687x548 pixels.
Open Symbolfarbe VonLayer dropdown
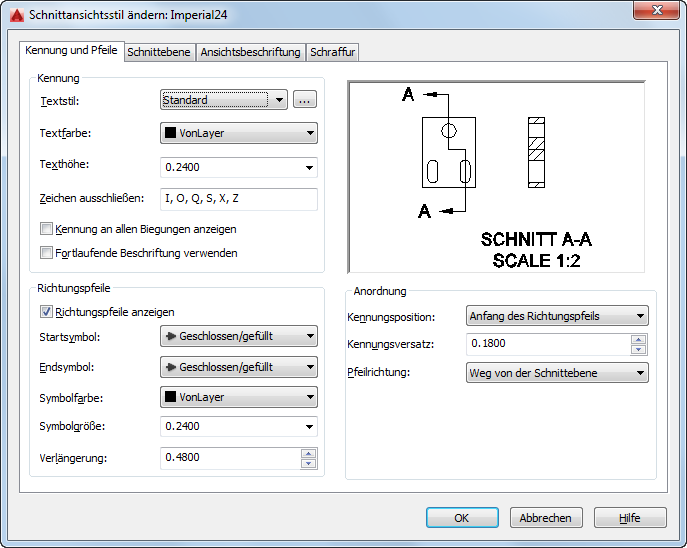[x=239, y=397]
